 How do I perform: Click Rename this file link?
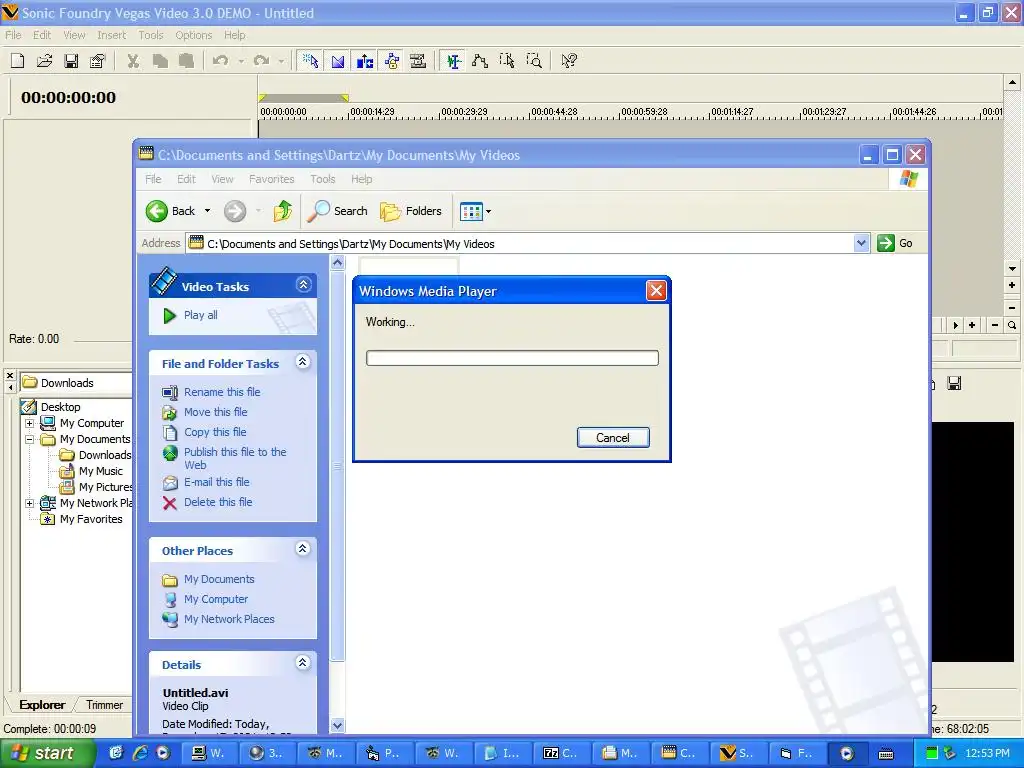tap(222, 392)
